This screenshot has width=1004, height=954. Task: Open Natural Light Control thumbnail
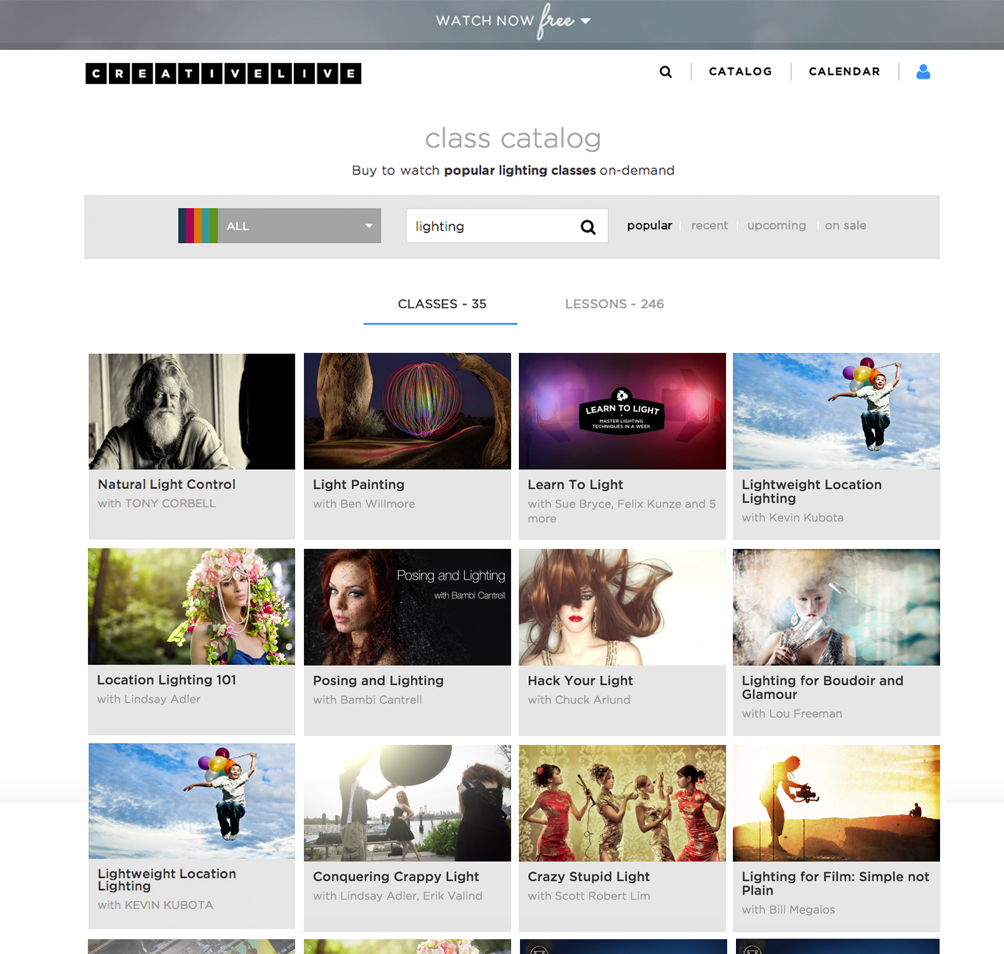pyautogui.click(x=191, y=411)
